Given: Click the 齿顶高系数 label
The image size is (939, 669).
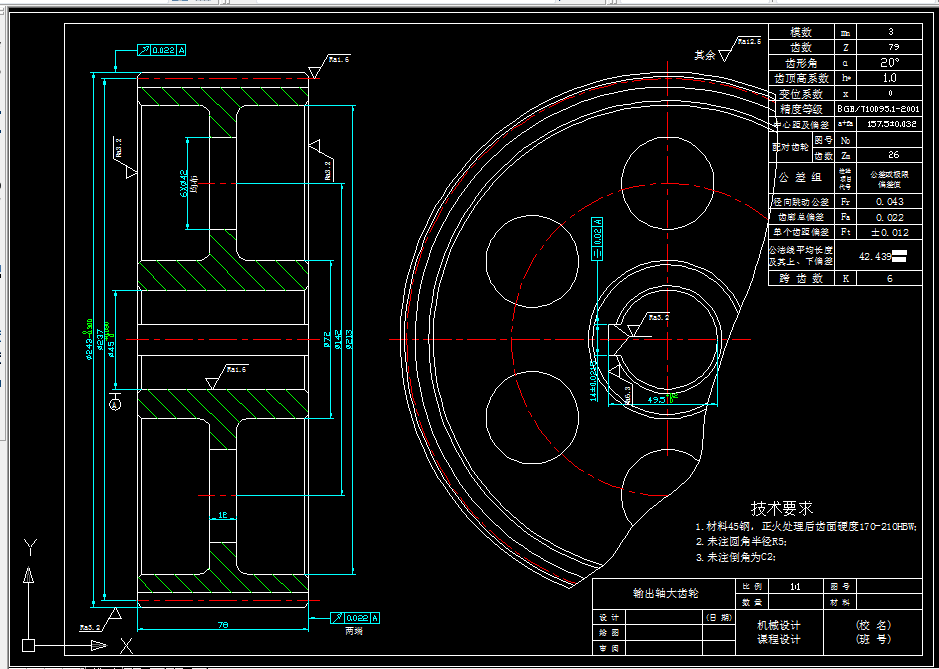Looking at the screenshot, I should [801, 78].
